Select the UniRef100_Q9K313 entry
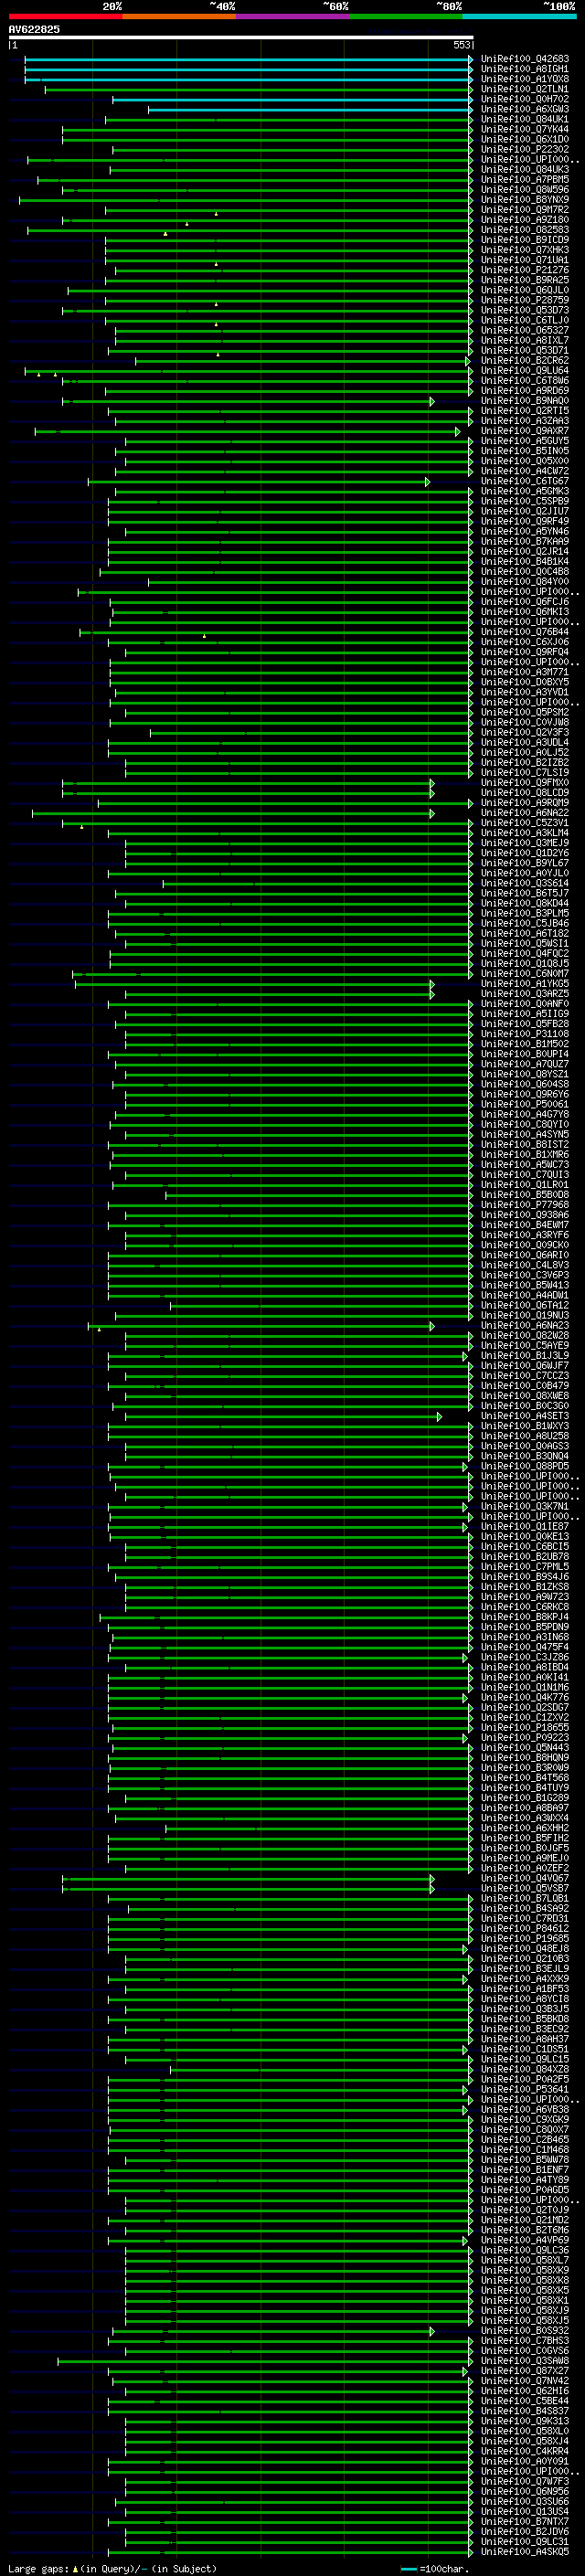The width and height of the screenshot is (585, 2576). [x=525, y=2421]
